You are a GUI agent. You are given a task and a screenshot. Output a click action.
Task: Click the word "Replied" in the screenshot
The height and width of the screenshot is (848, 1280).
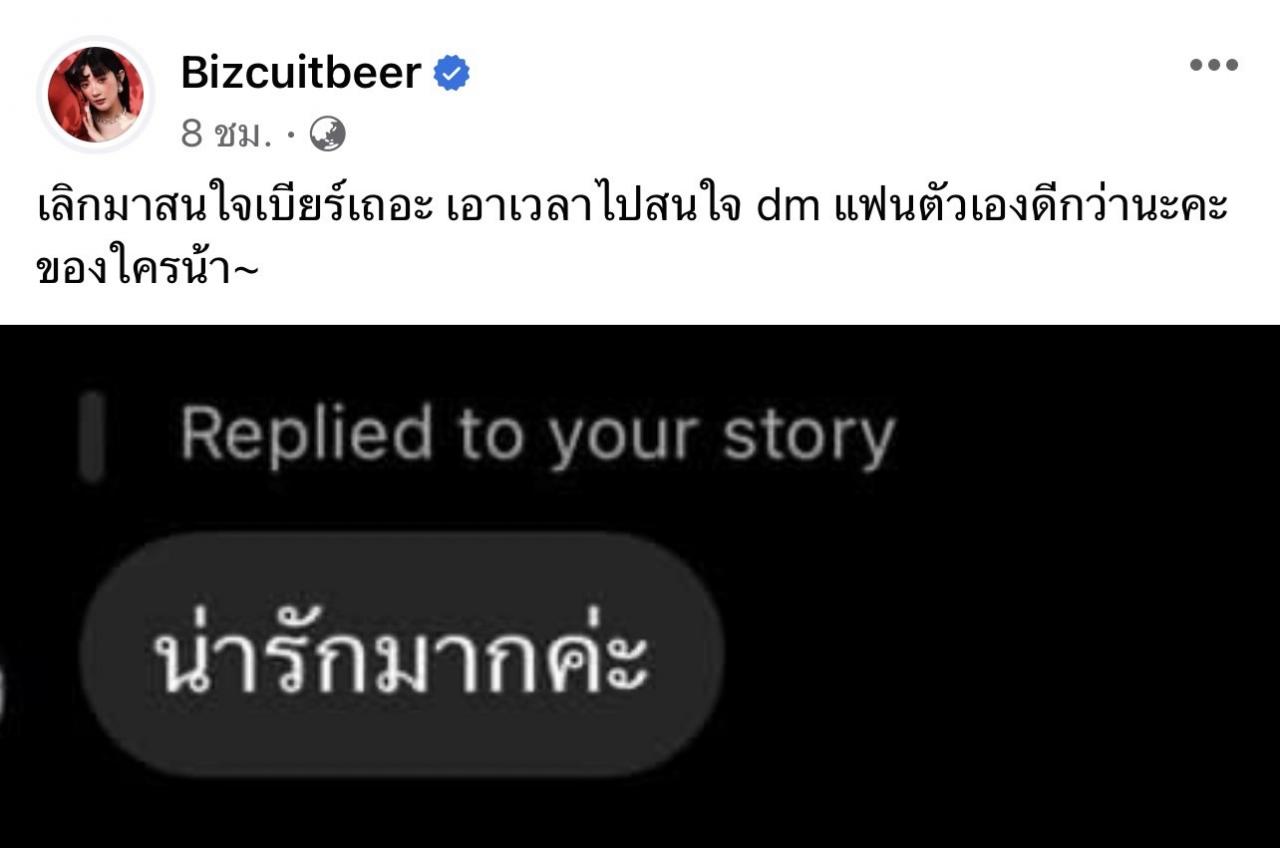pyautogui.click(x=306, y=437)
